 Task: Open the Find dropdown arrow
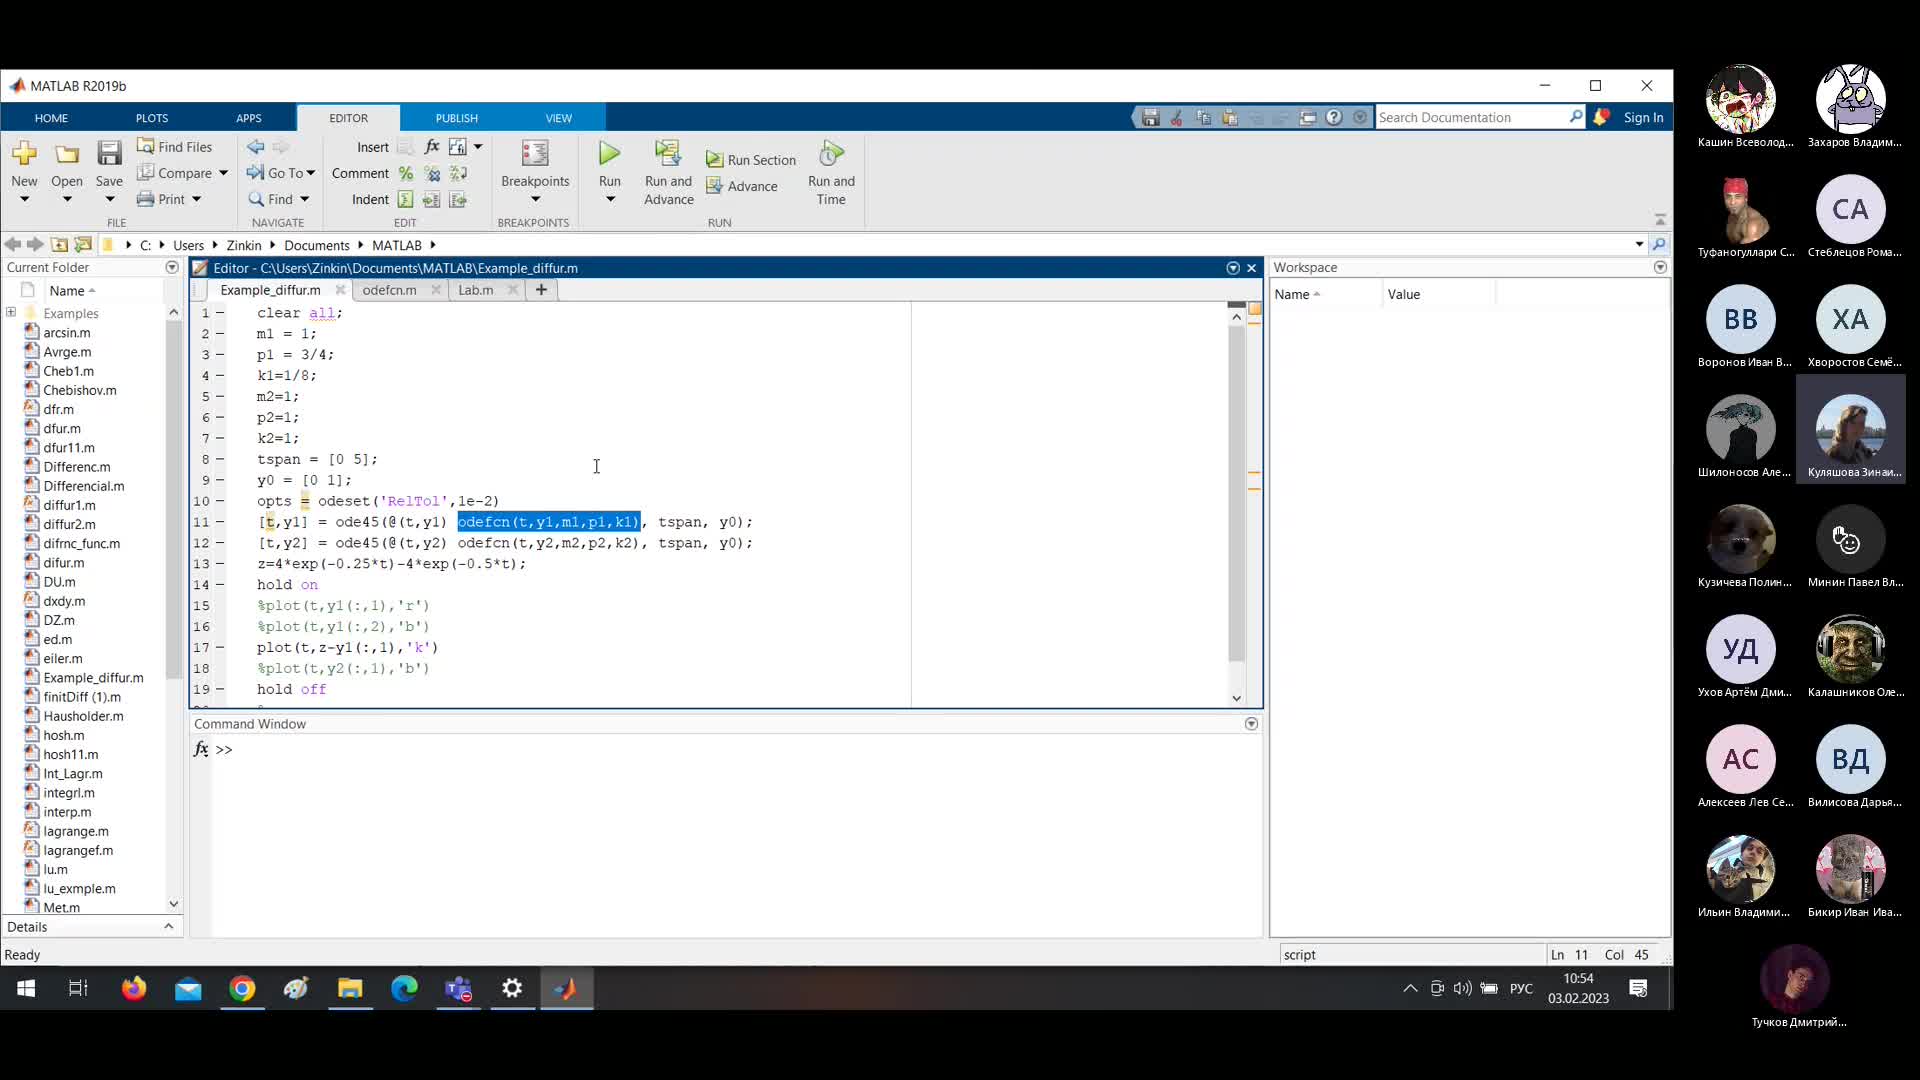click(x=304, y=199)
